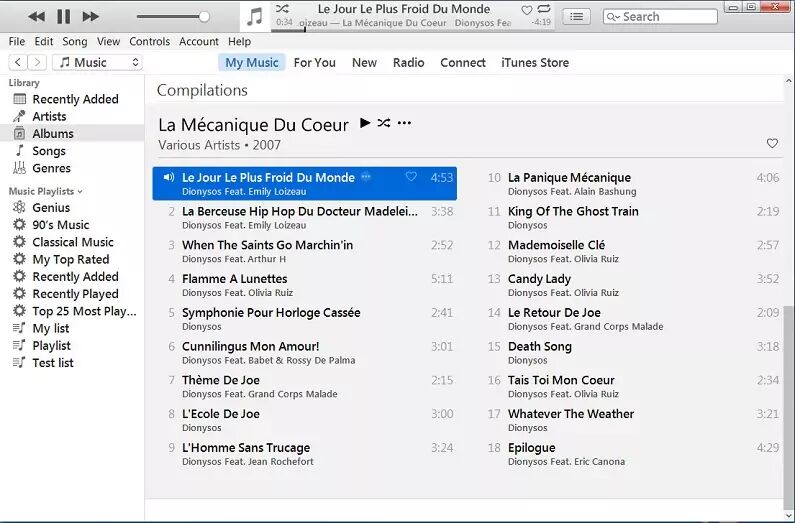Open the Help menu
Viewport: 795px width, 523px height.
[x=239, y=42]
